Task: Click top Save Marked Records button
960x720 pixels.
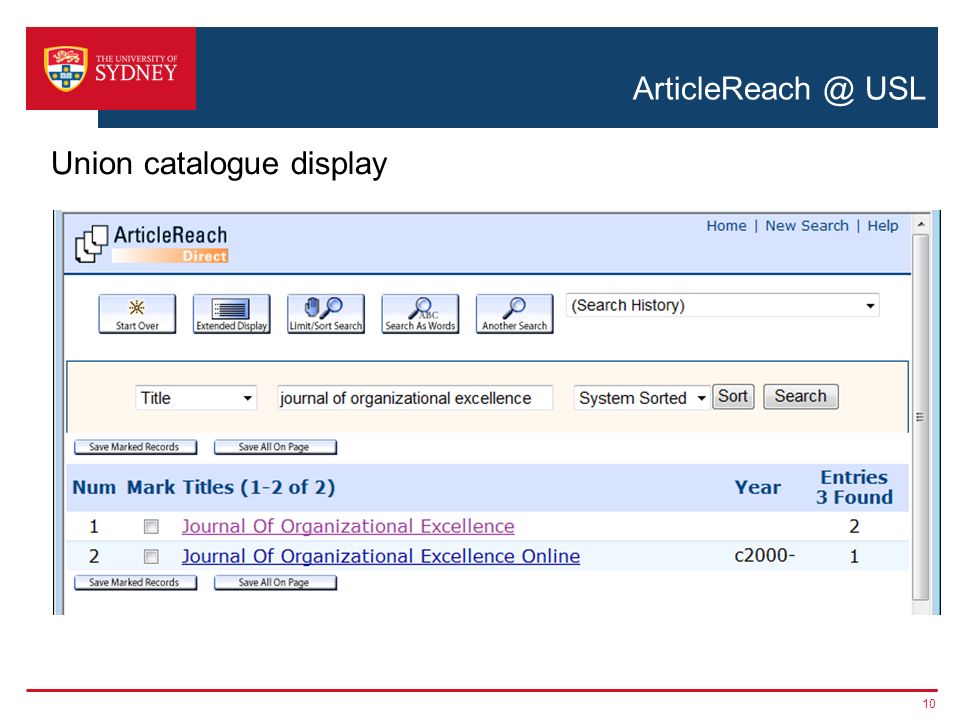Action: click(x=135, y=447)
